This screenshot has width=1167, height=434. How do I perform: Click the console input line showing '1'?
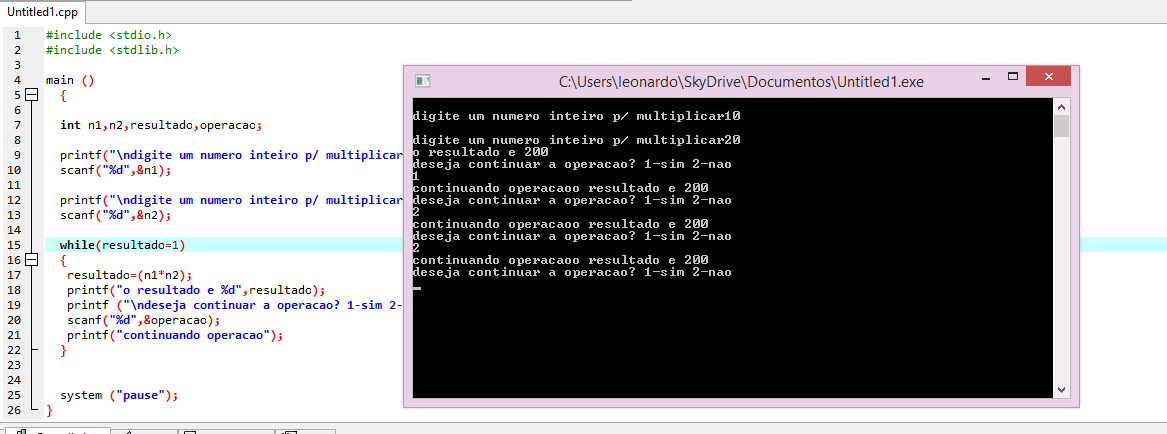tap(416, 176)
